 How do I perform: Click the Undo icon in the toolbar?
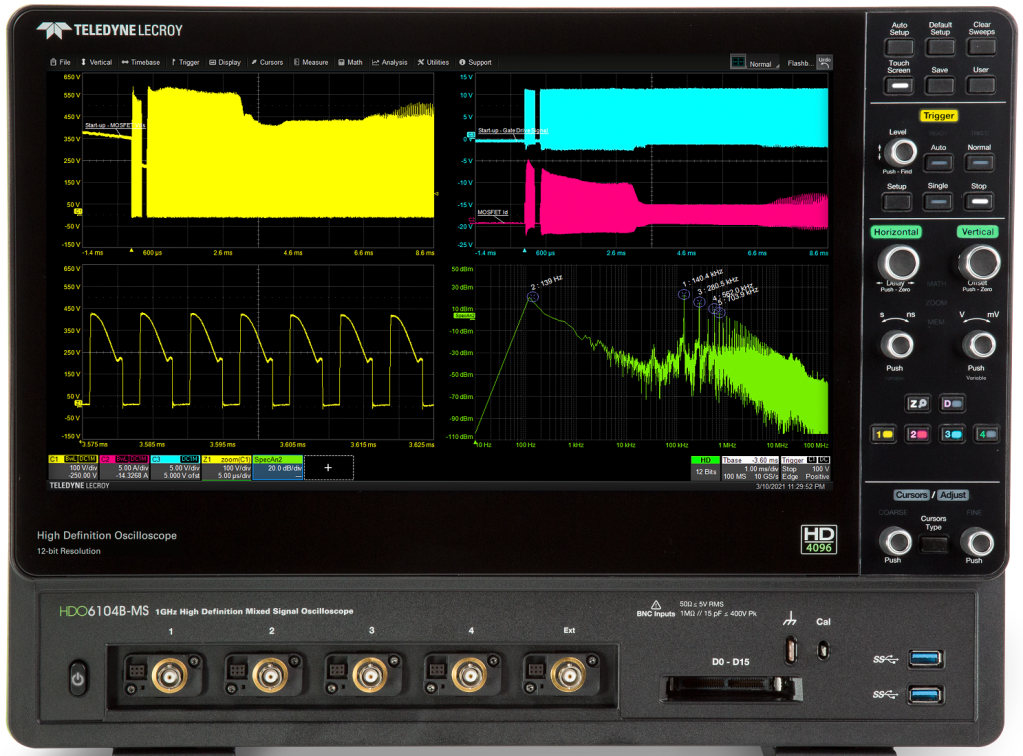click(825, 62)
